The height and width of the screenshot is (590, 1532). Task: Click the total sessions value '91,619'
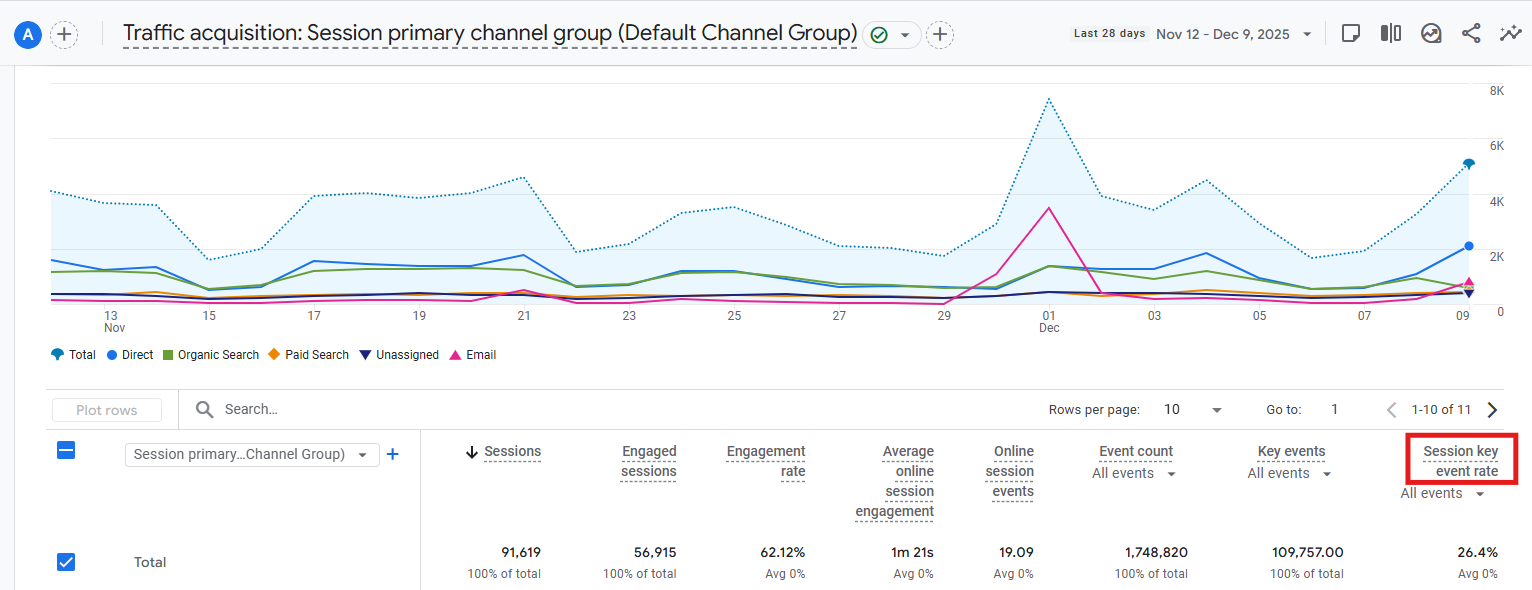[x=521, y=552]
